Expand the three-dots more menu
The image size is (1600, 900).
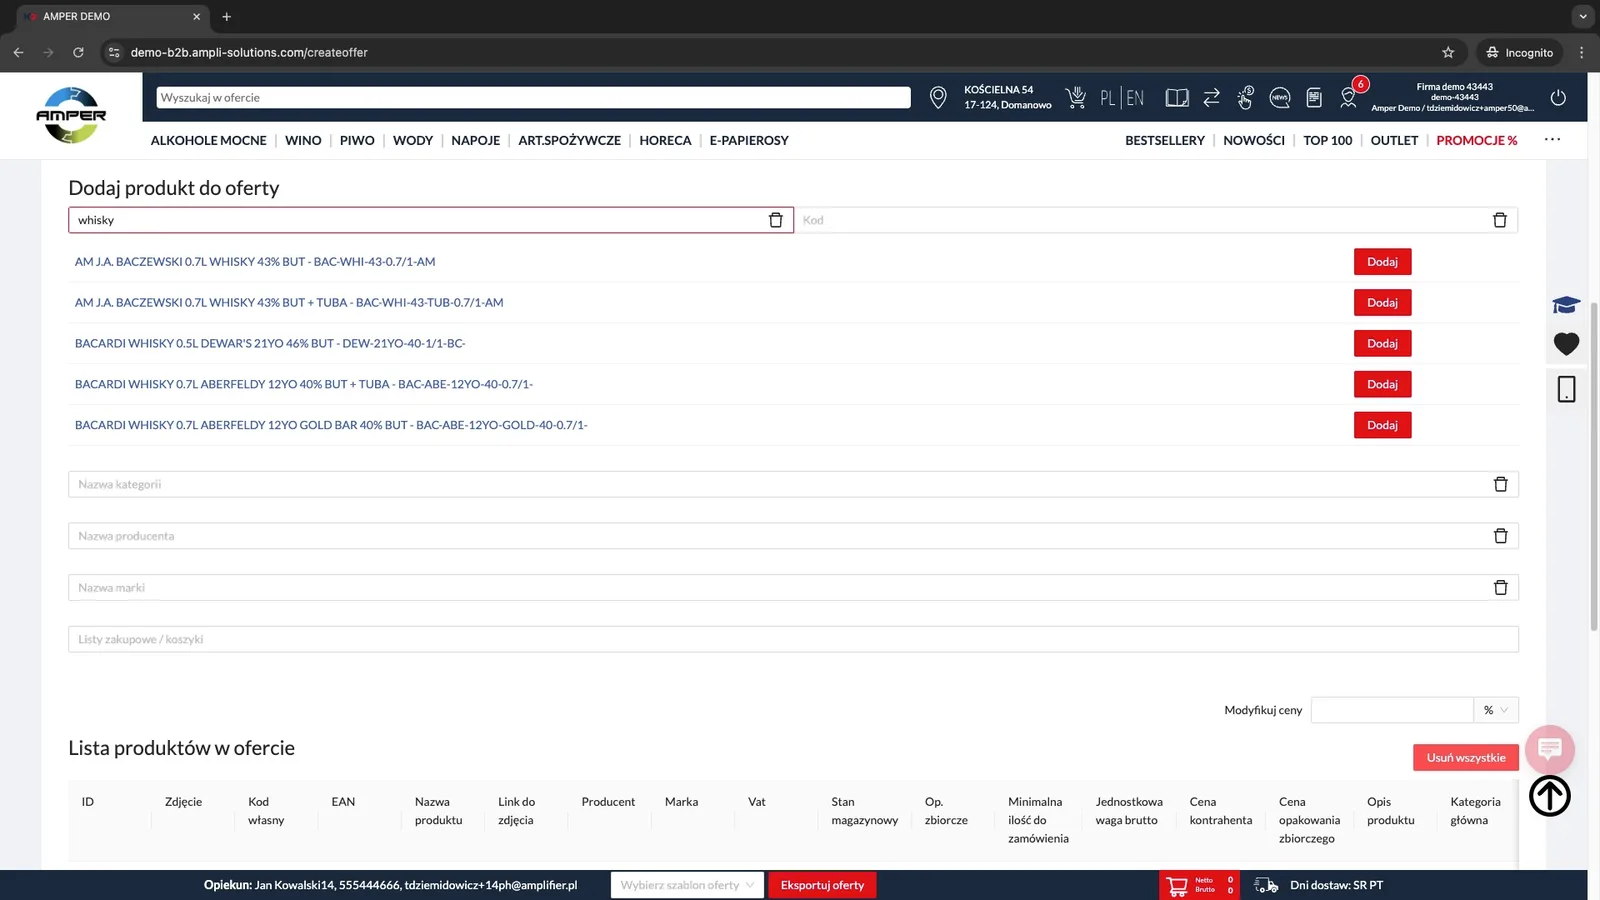[x=1552, y=140]
